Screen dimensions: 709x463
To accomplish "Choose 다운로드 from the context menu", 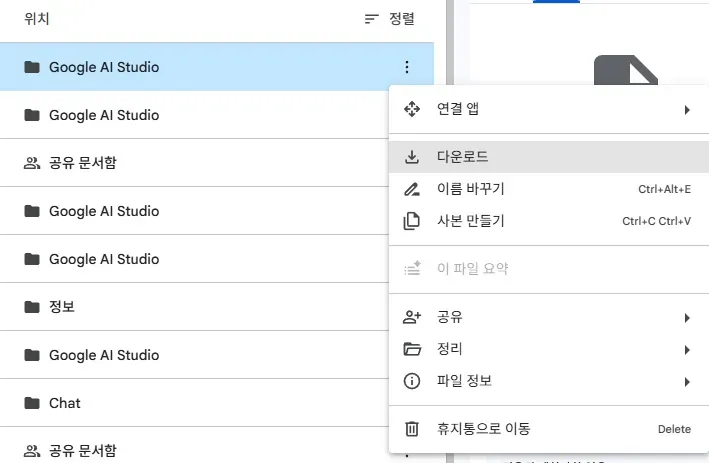I will (462, 157).
